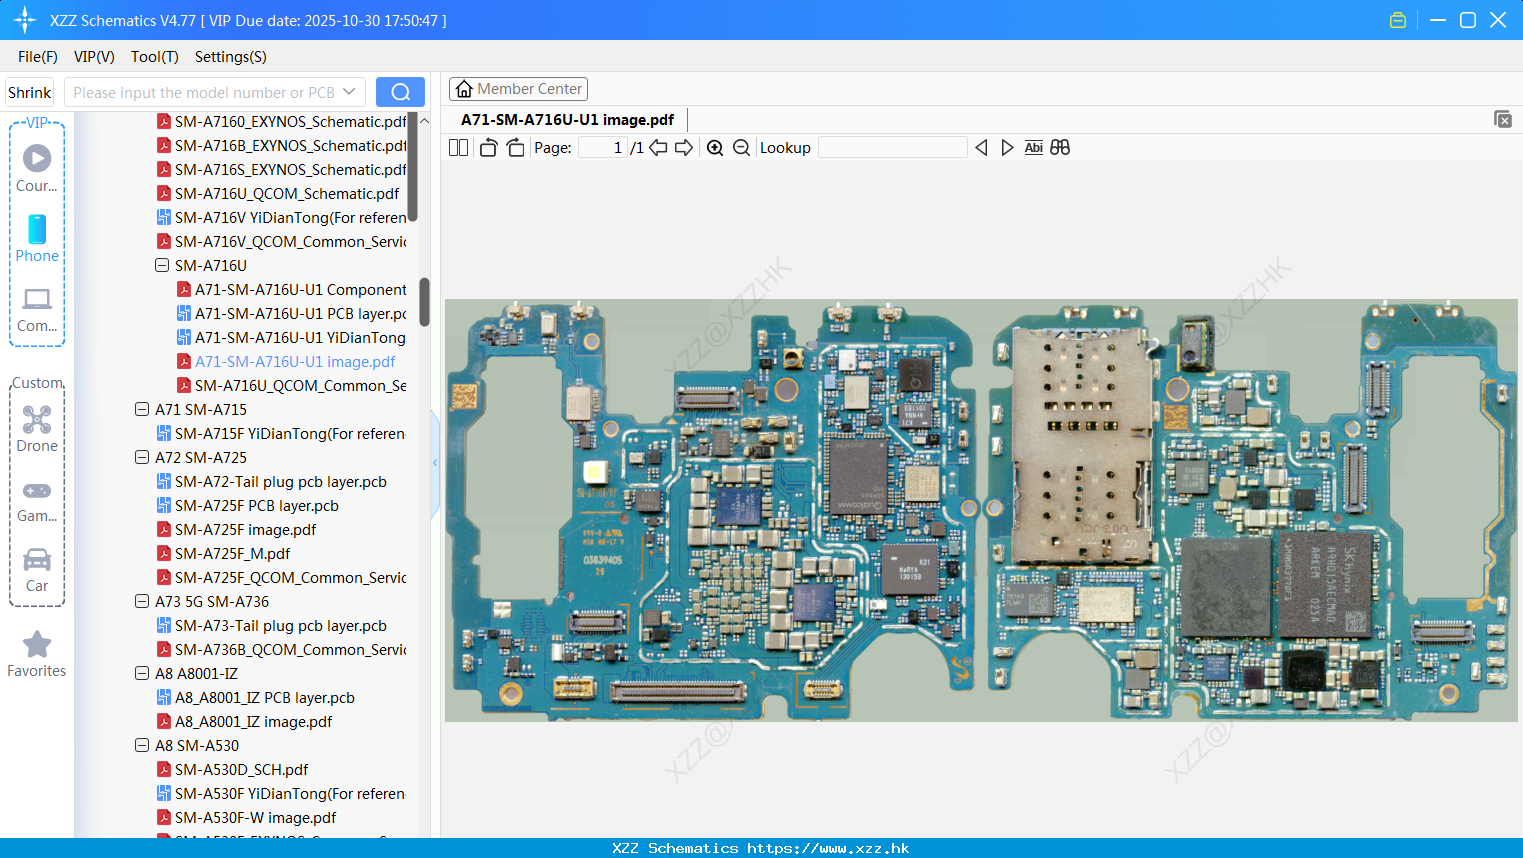
Task: Open SM-A725F_M.pdf
Action: coord(224,553)
